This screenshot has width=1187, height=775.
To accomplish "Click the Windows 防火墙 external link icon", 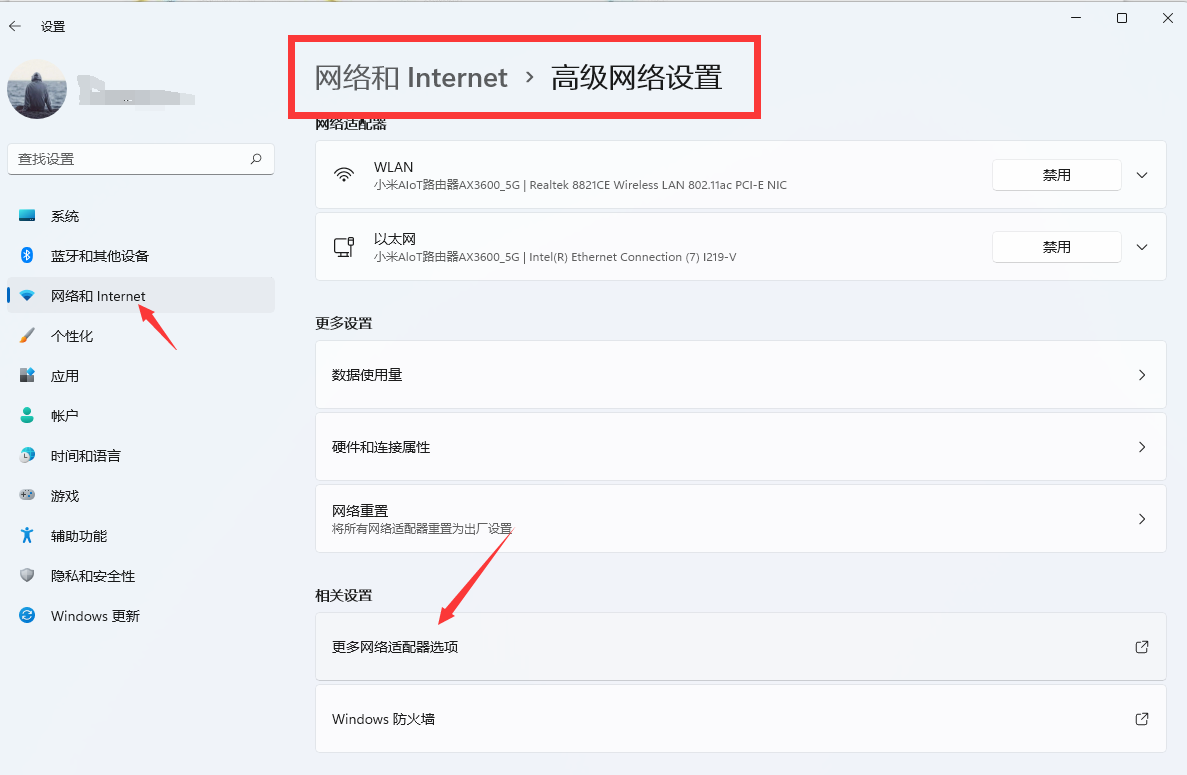I will 1141,719.
